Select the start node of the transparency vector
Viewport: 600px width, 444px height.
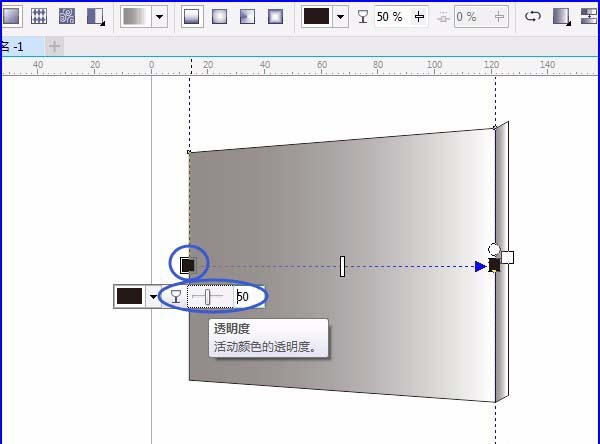click(188, 265)
